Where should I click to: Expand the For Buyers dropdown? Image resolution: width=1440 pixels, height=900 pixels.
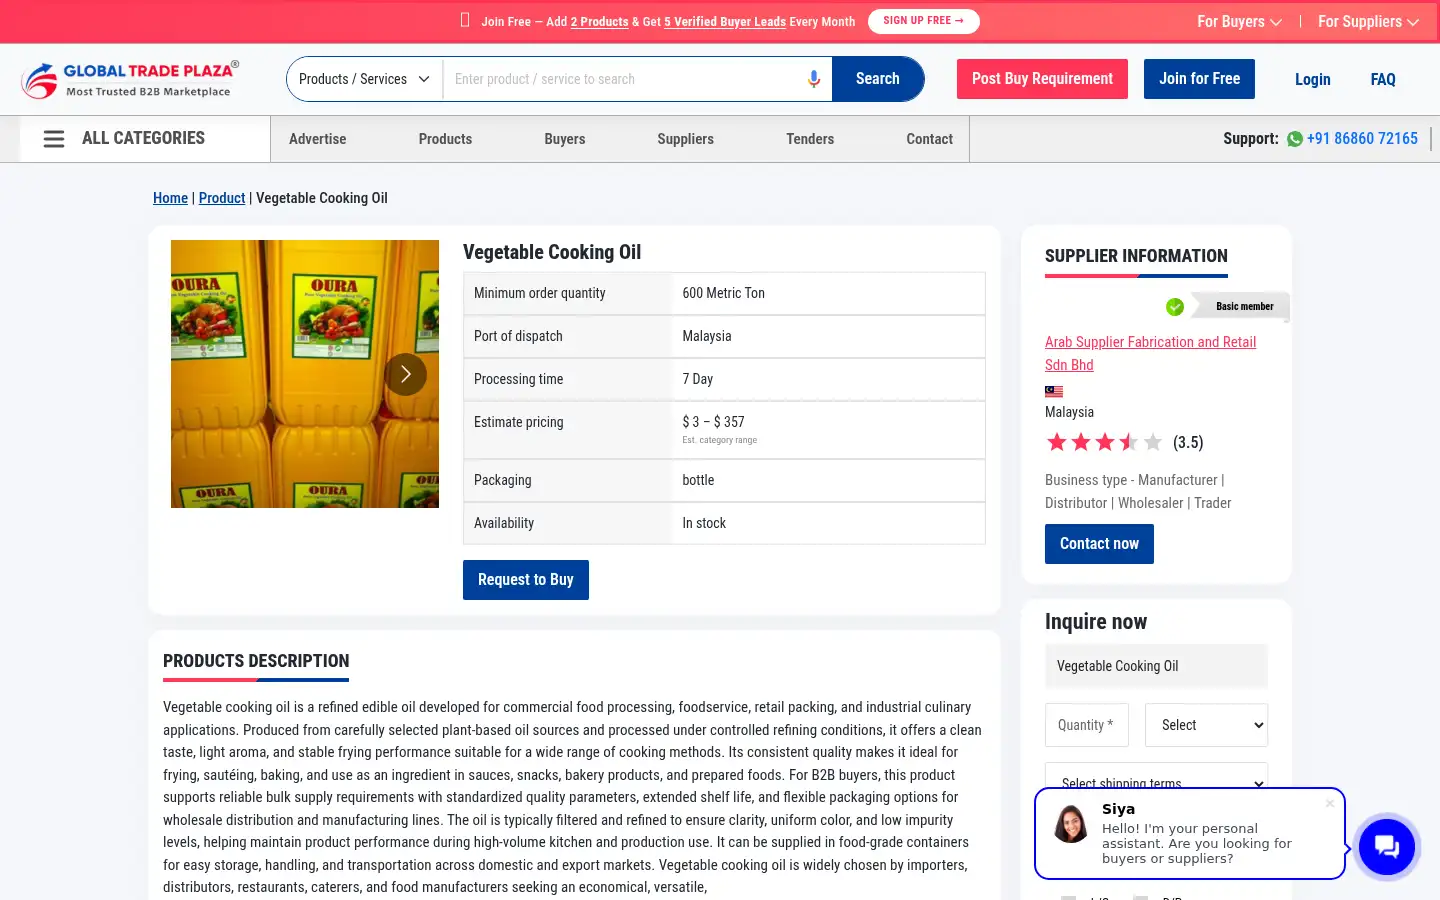coord(1239,21)
